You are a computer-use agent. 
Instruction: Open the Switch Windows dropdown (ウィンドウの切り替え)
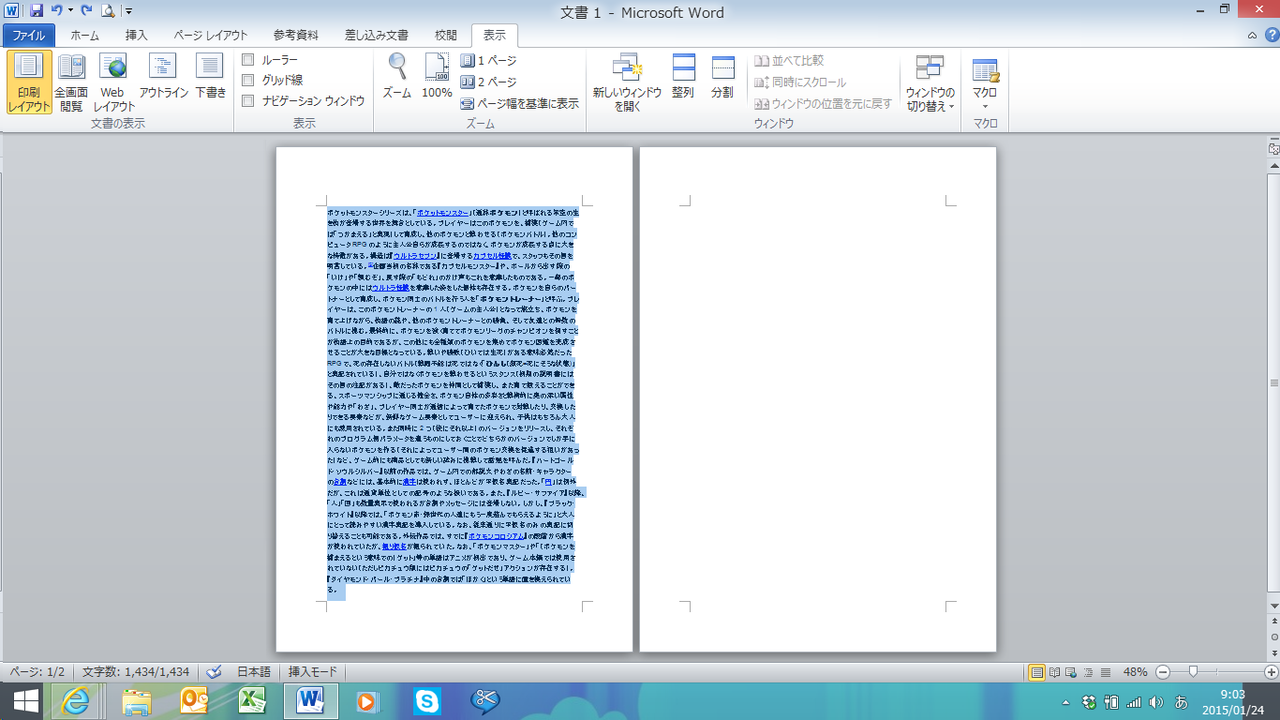point(930,82)
